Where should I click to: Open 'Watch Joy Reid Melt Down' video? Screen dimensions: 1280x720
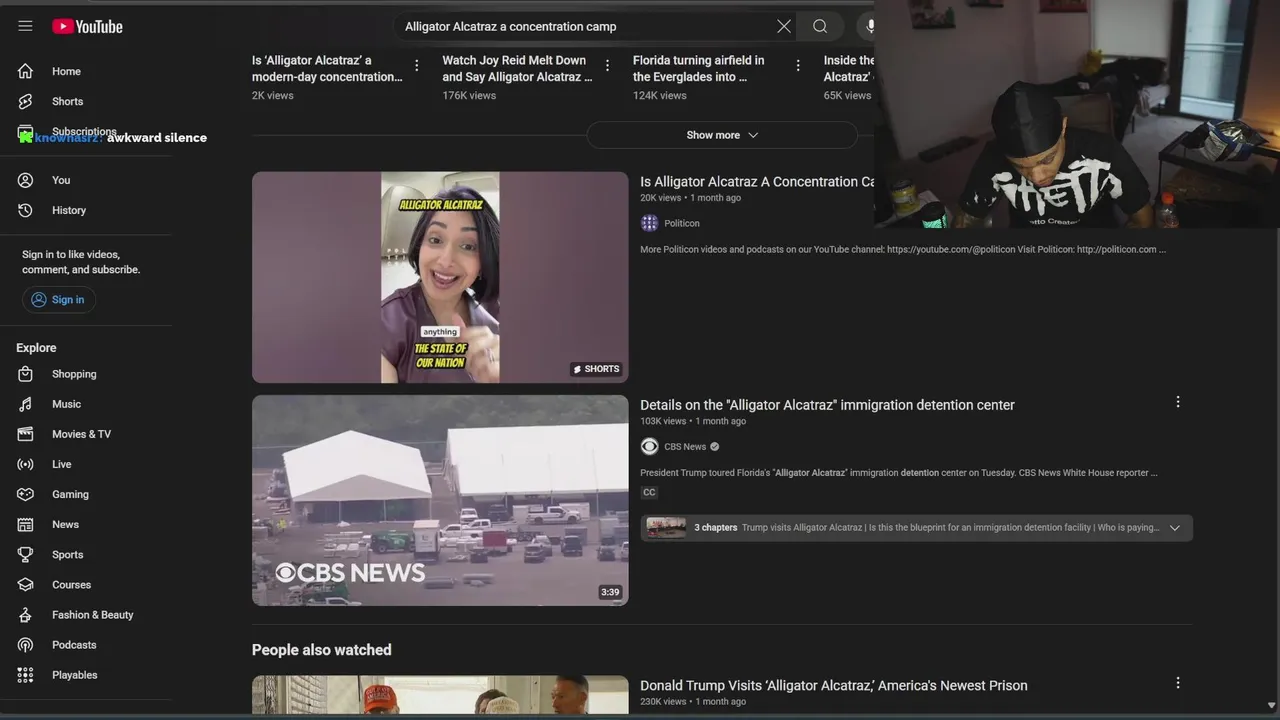pos(517,68)
